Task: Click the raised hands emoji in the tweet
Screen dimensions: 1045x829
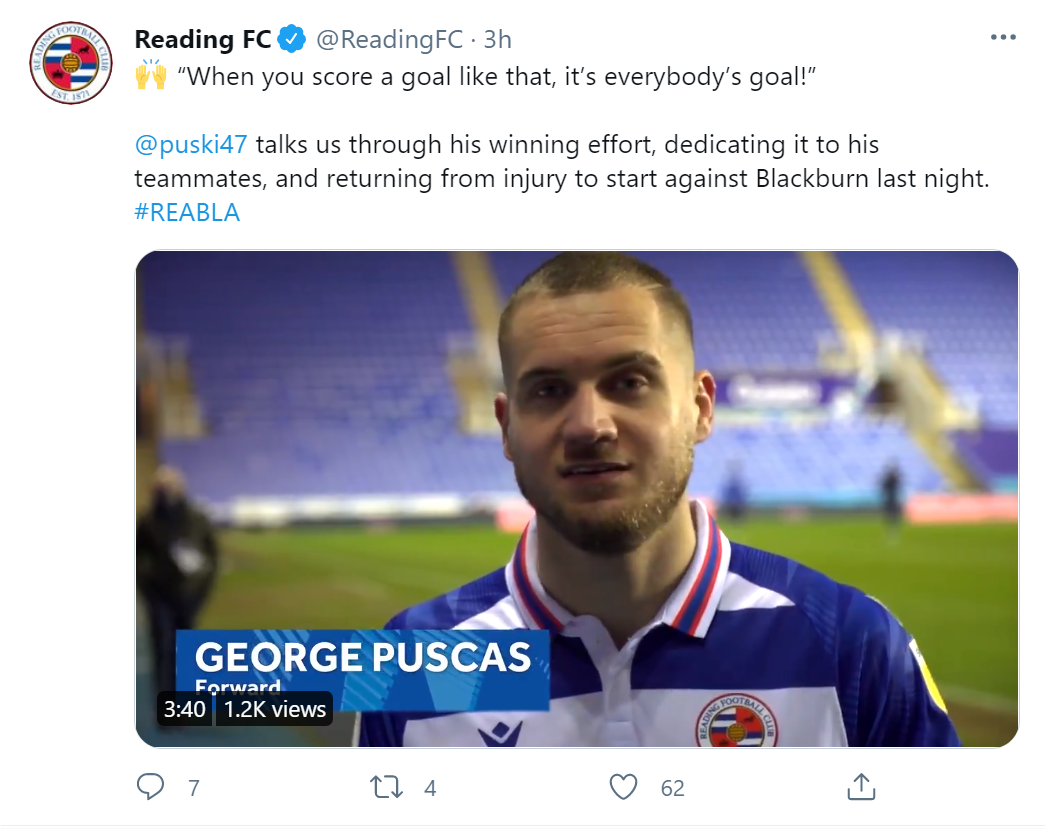Action: [x=151, y=76]
